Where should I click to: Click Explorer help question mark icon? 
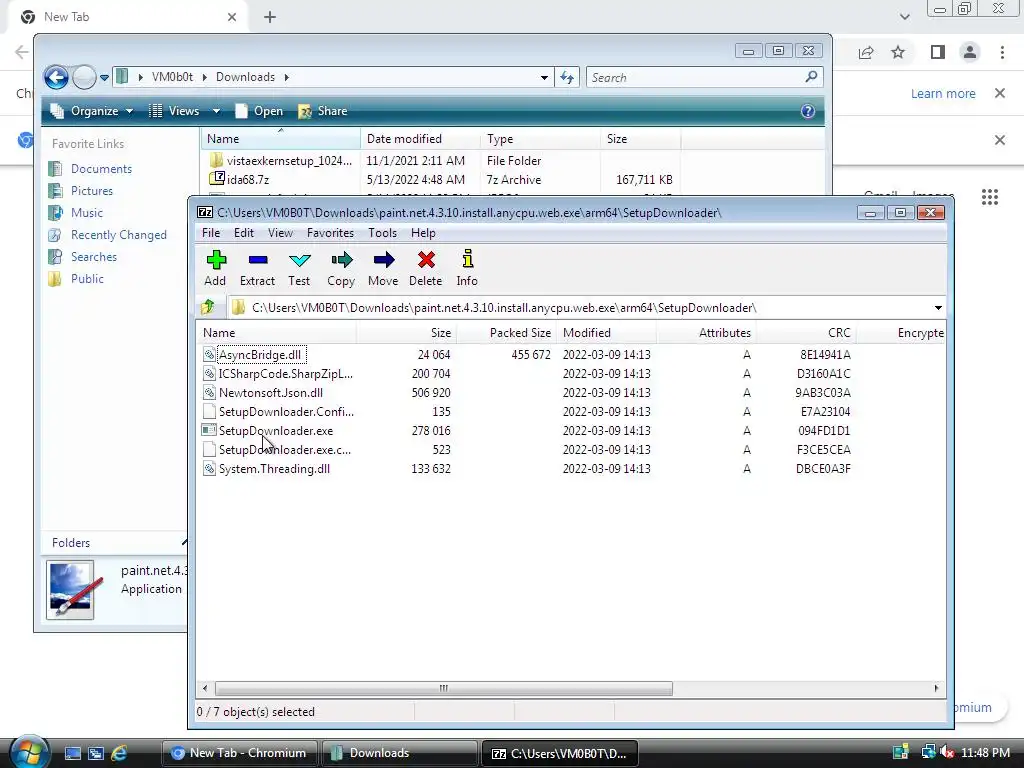point(808,111)
